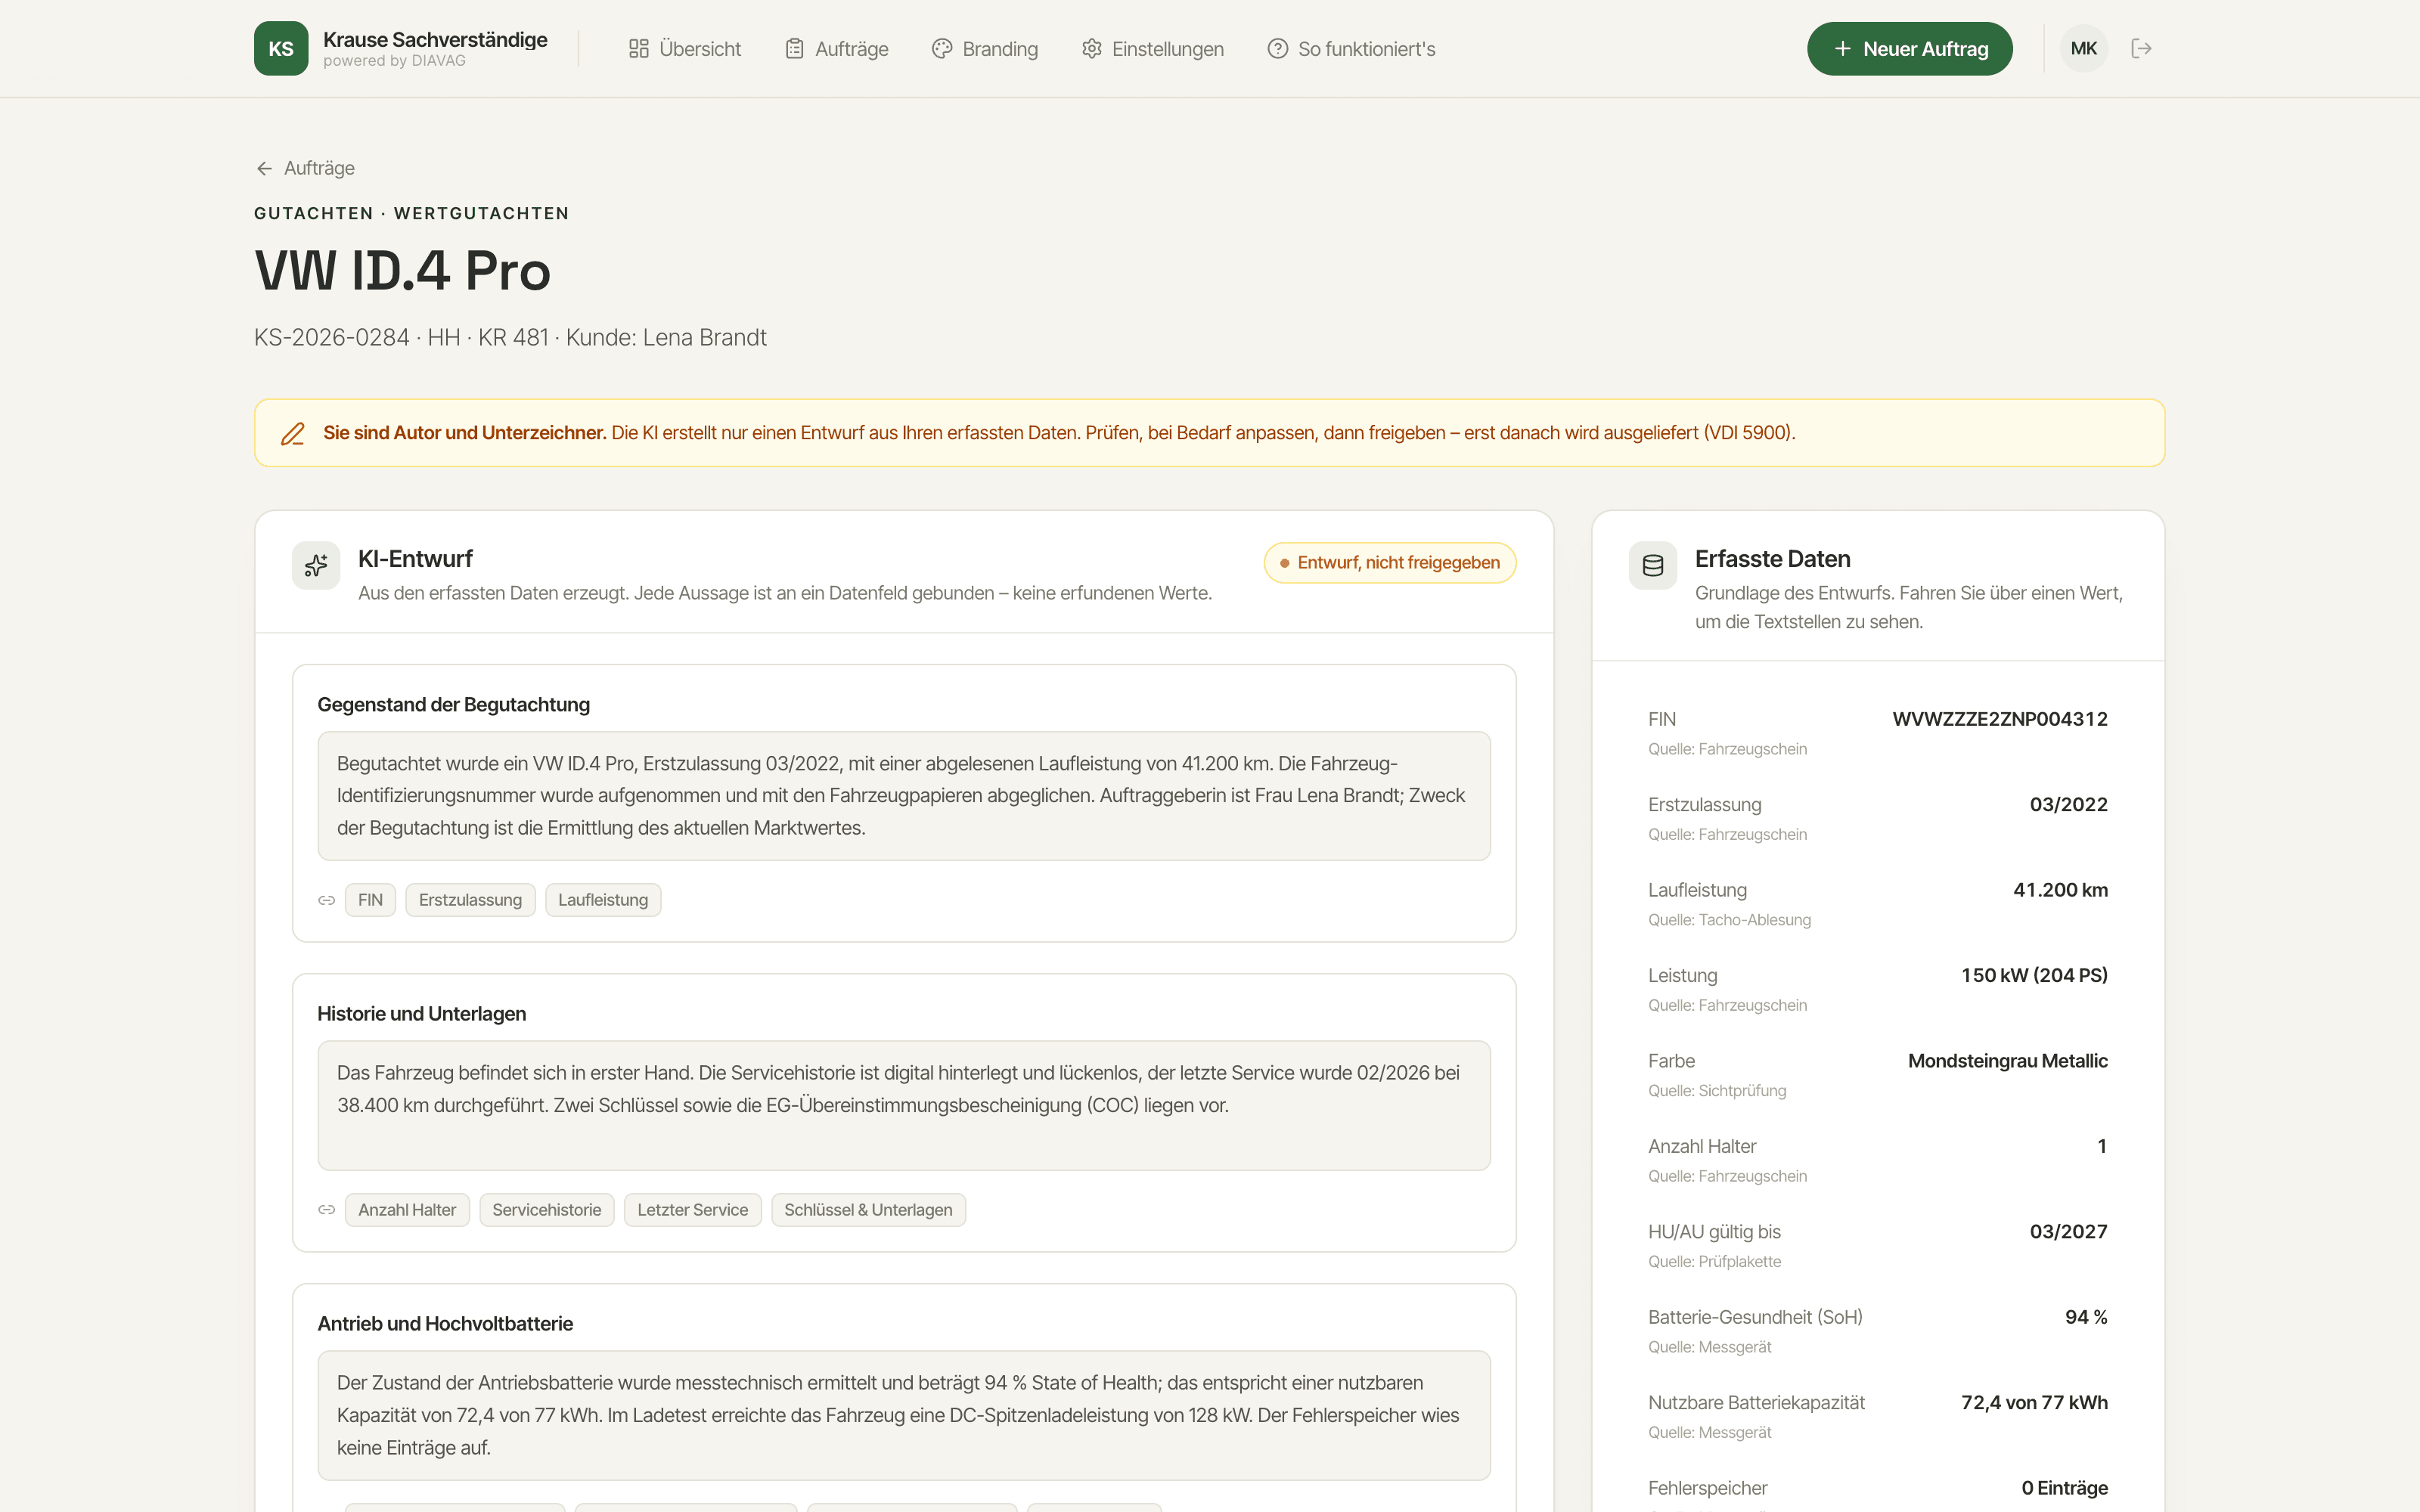Screen dimensions: 2420x1512
Task: Click the Quelle: Prüfplakette source label
Action: click(1714, 1262)
